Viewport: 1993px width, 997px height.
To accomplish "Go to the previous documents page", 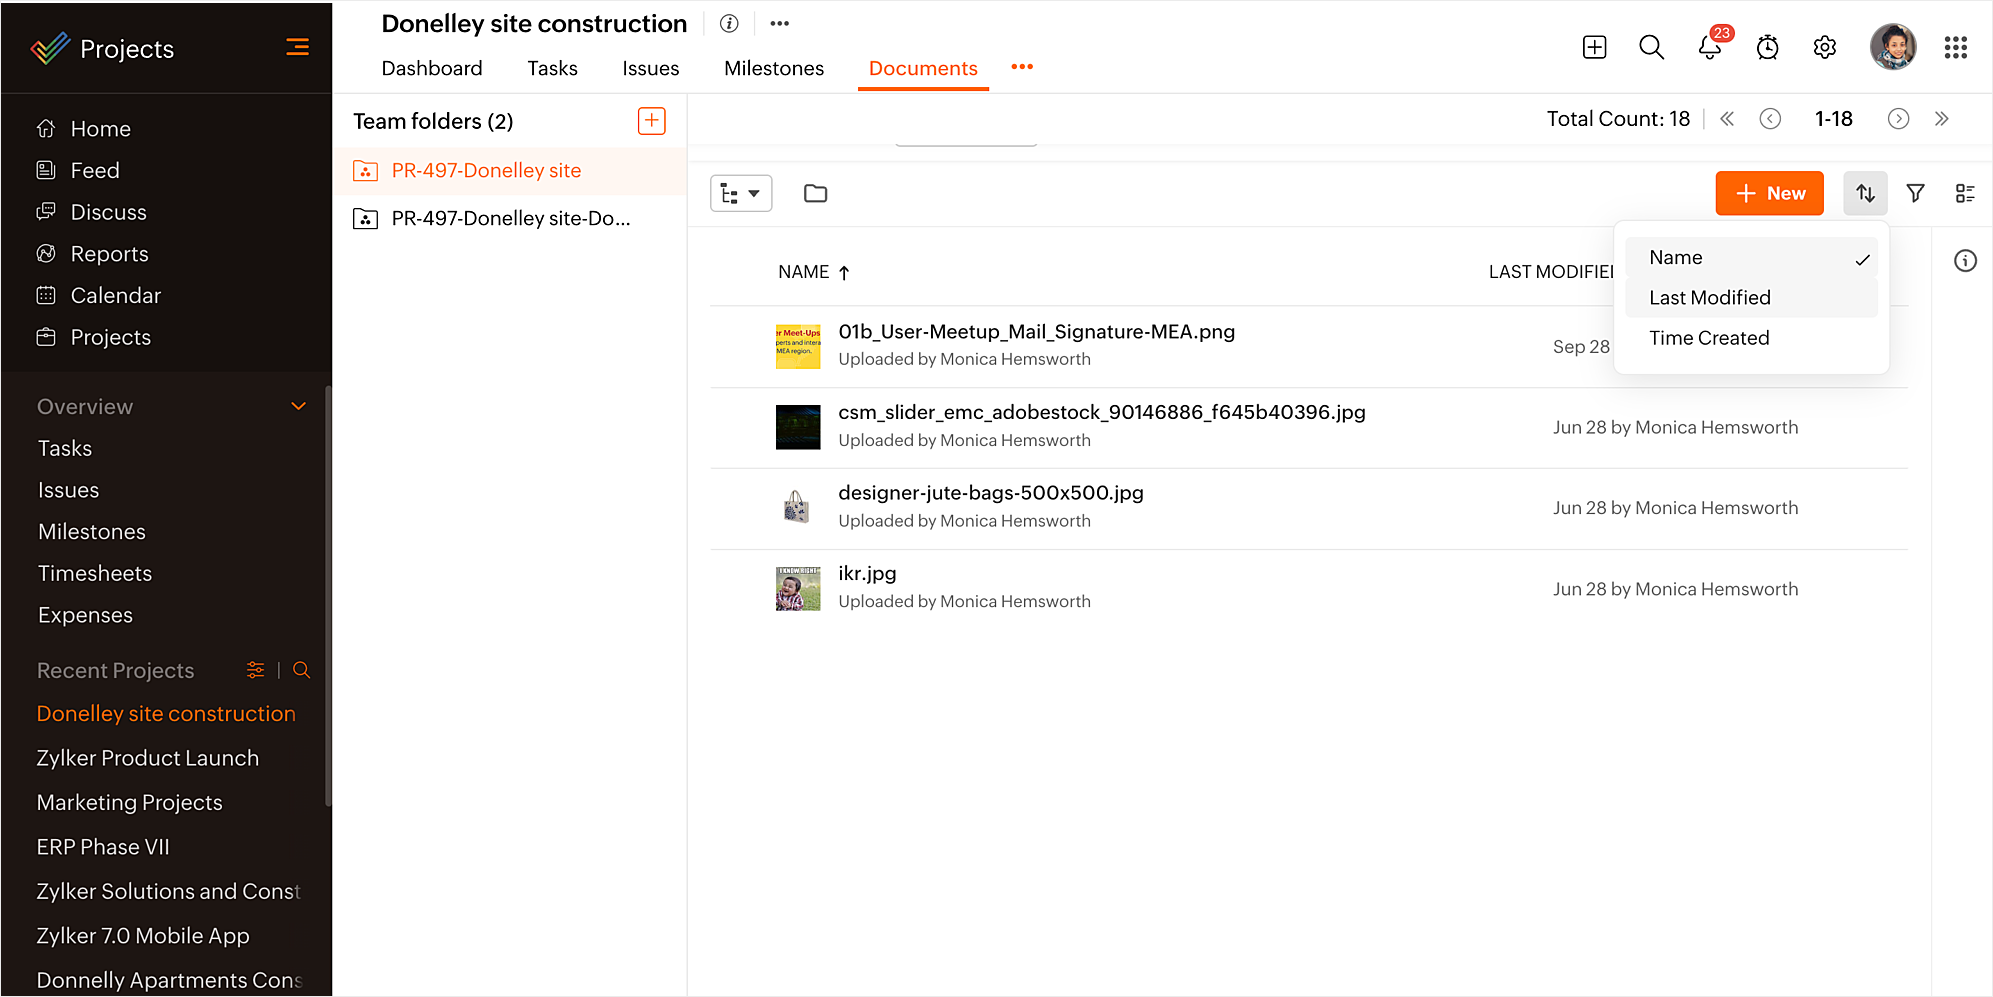I will tap(1770, 119).
